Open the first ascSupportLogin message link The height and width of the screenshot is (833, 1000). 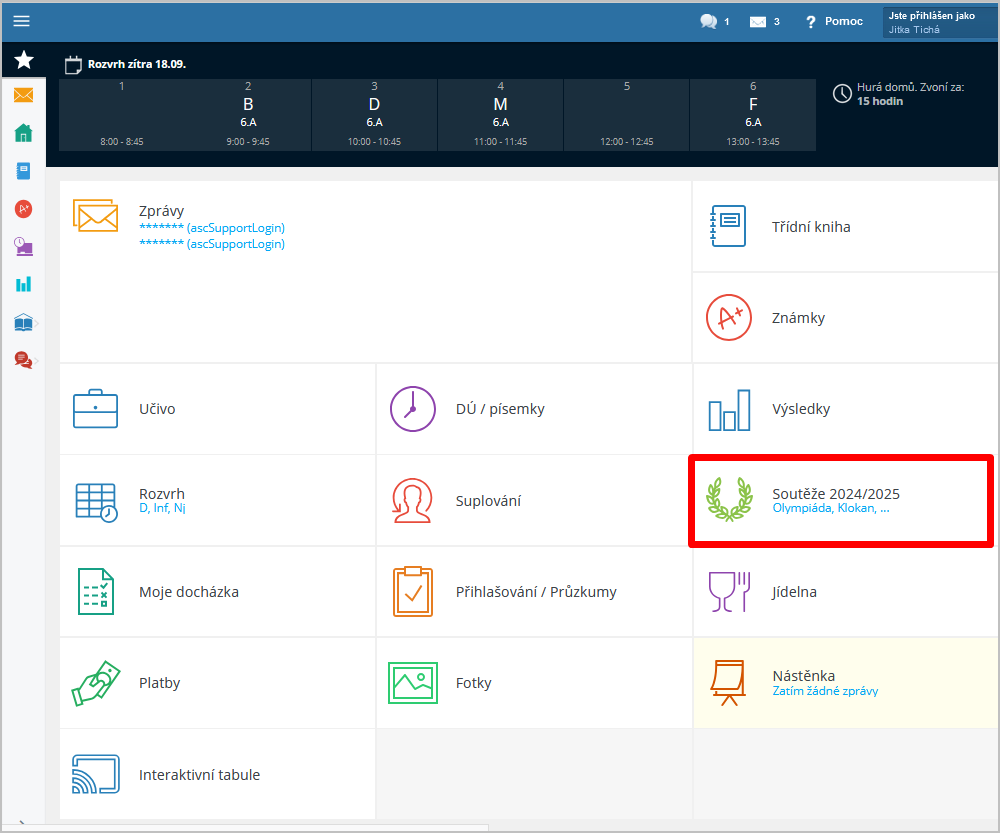click(212, 228)
